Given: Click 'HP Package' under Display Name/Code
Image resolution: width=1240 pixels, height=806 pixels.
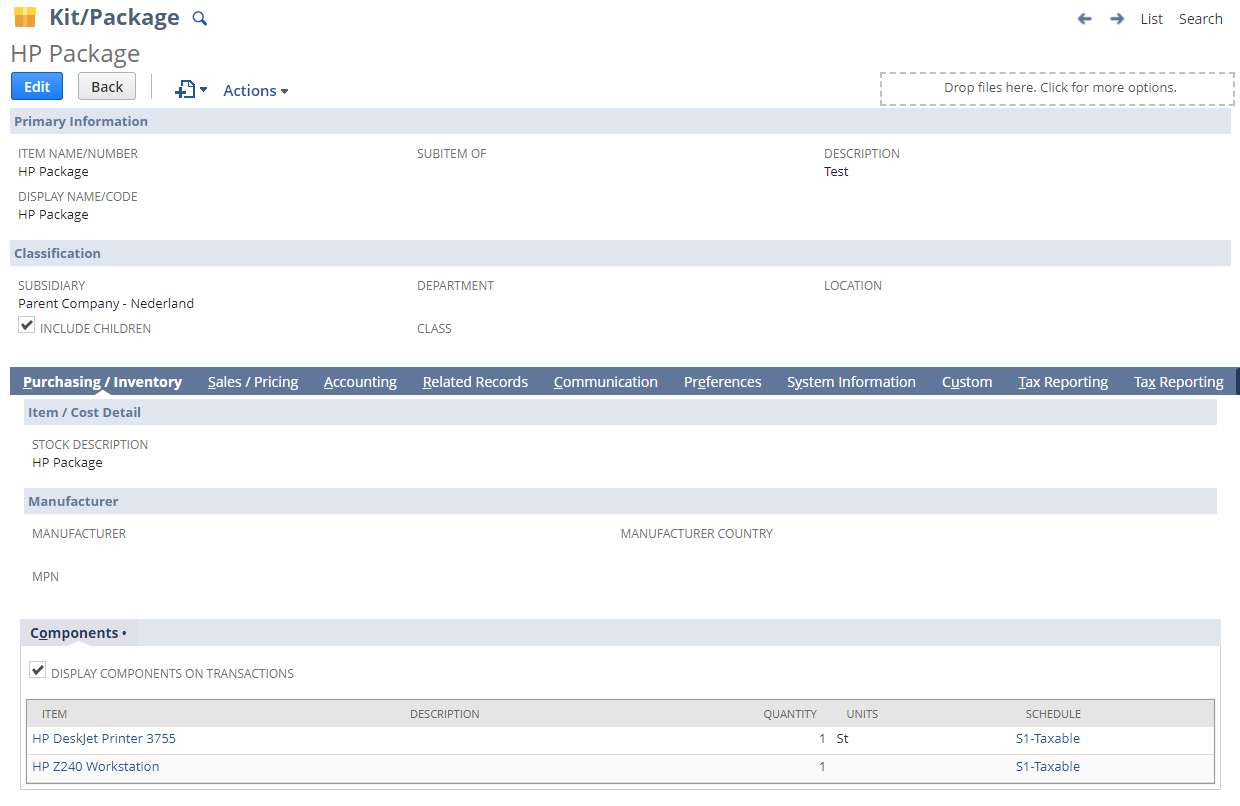Looking at the screenshot, I should click(53, 214).
